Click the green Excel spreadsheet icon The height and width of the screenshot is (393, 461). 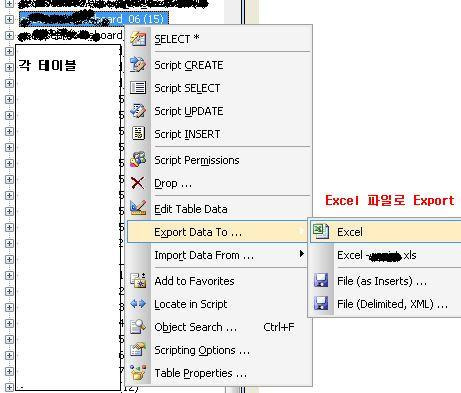[321, 231]
